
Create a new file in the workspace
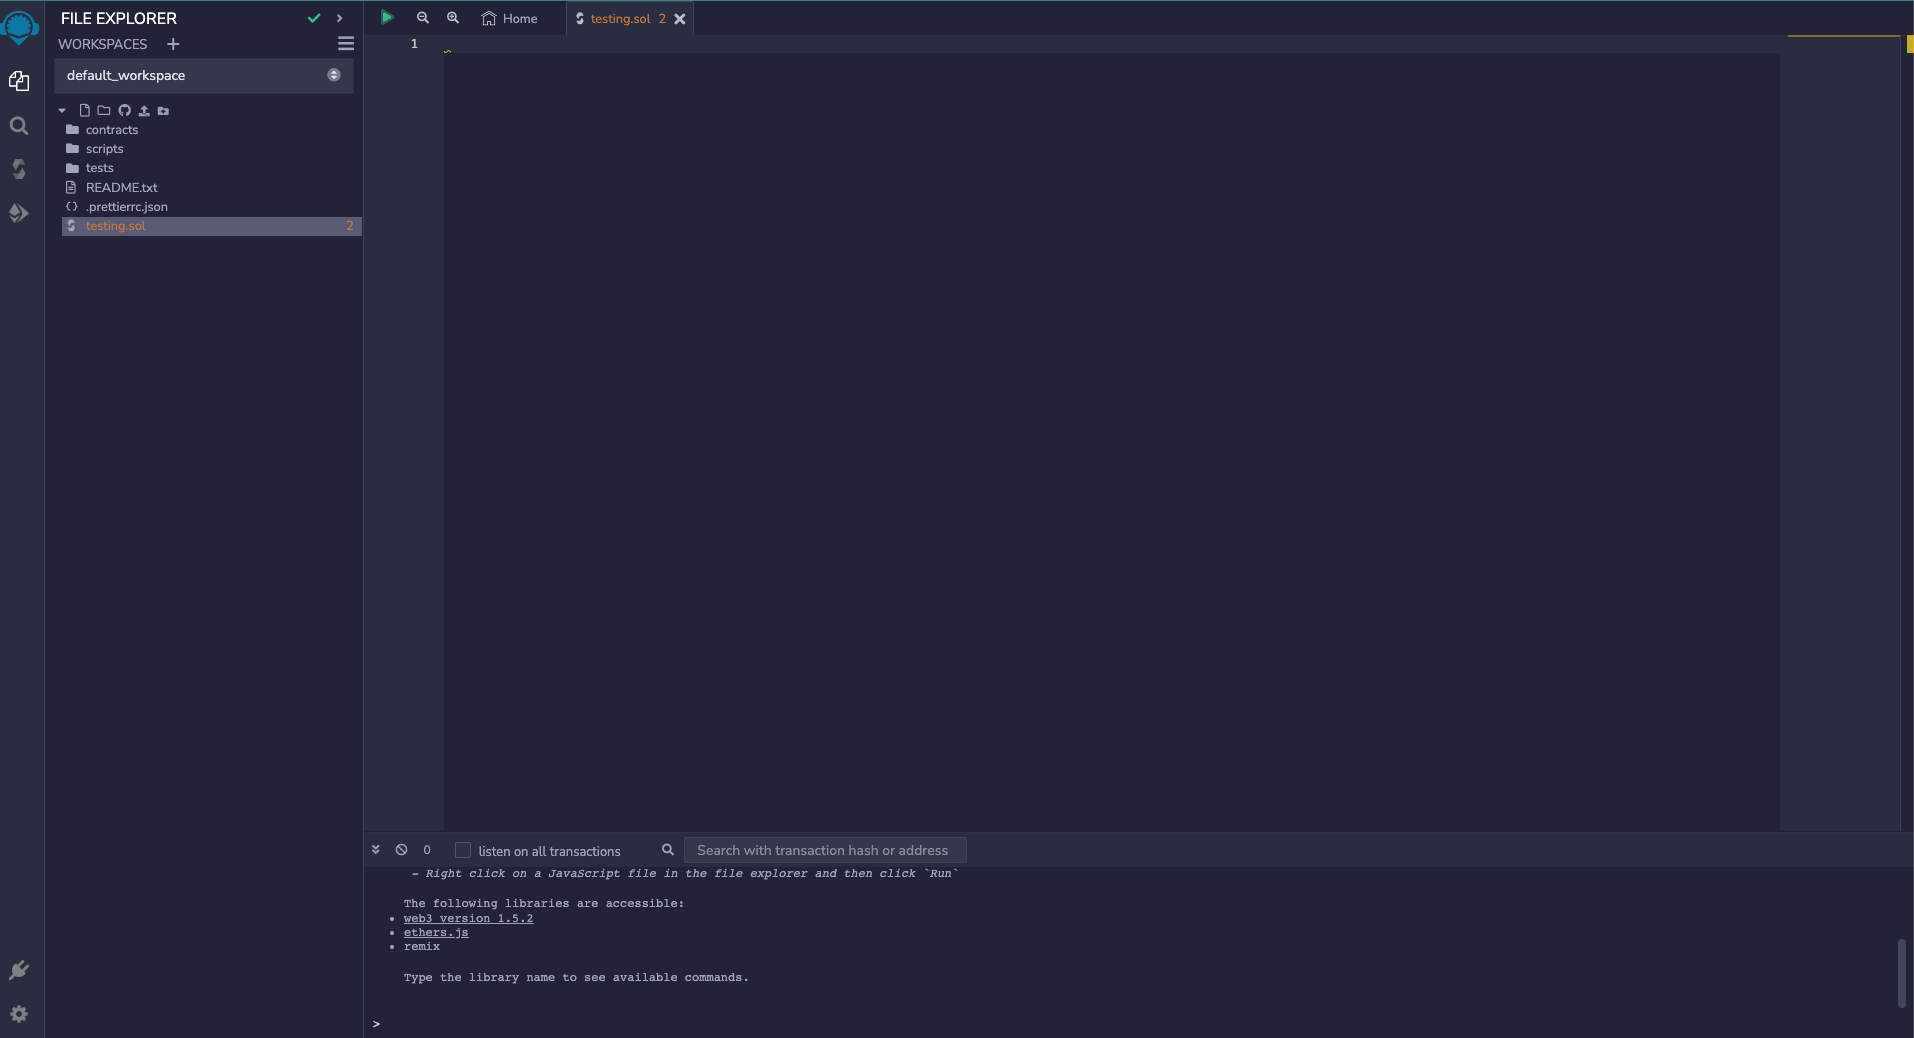click(x=84, y=110)
